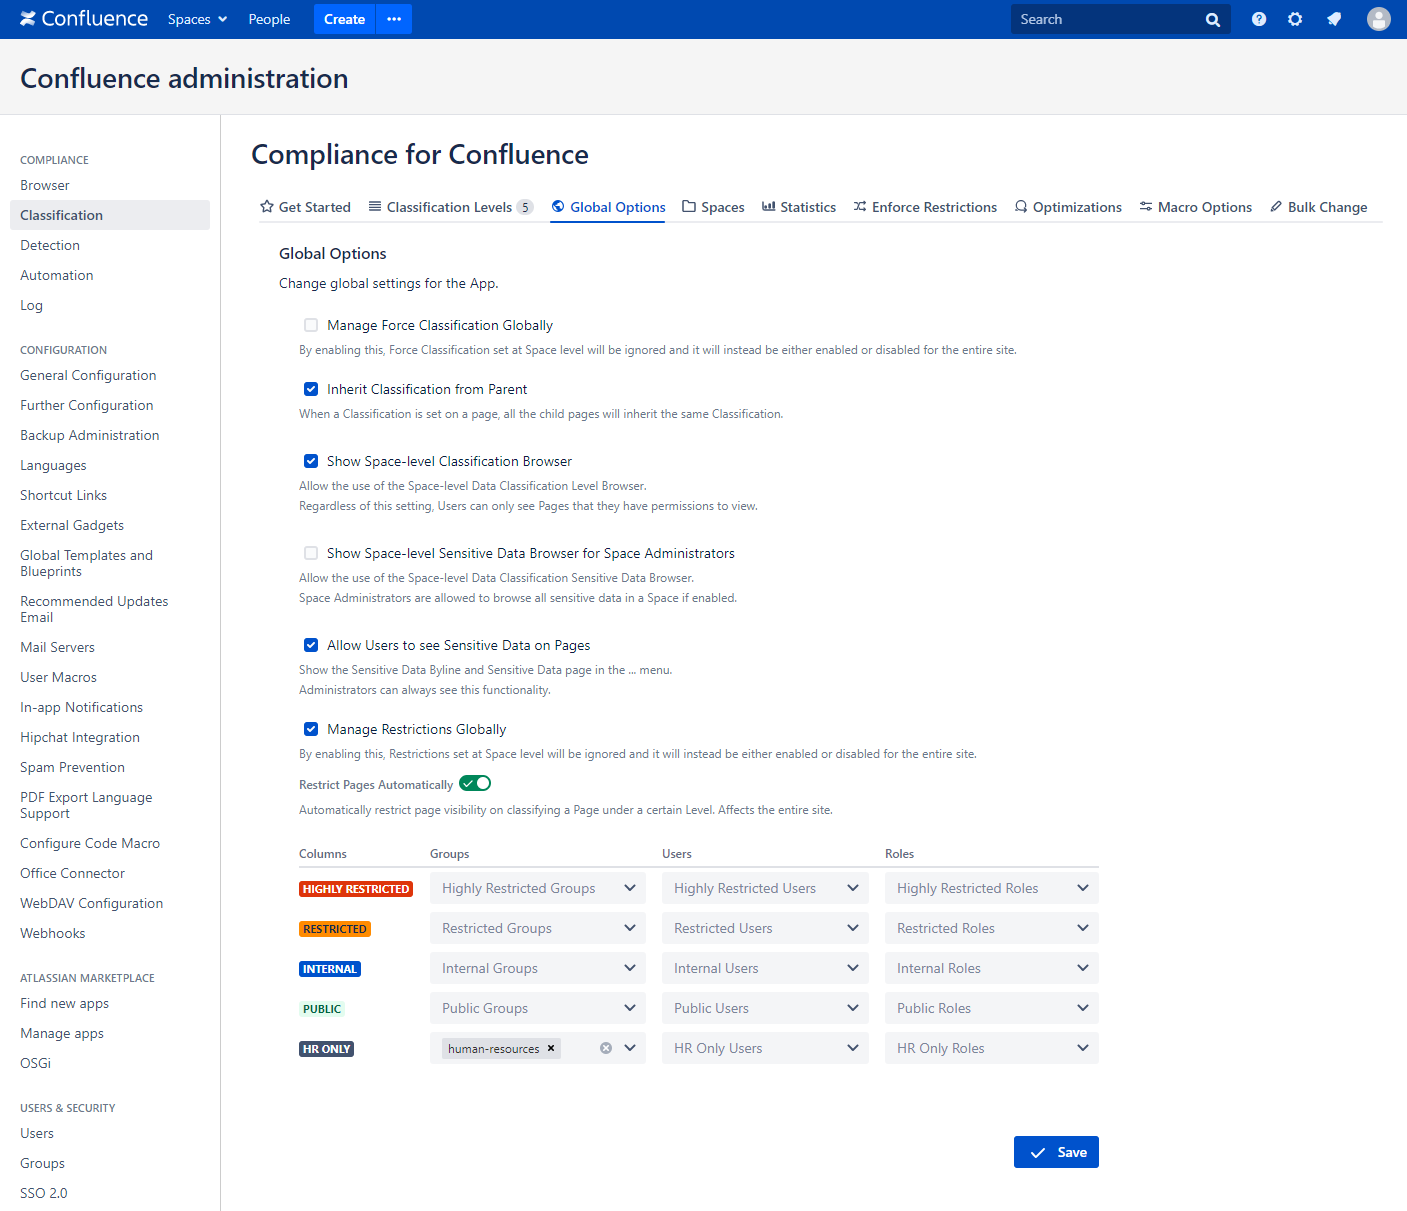Screen dimensions: 1407x1211
Task: Switch to the Spaces tab
Action: click(713, 207)
